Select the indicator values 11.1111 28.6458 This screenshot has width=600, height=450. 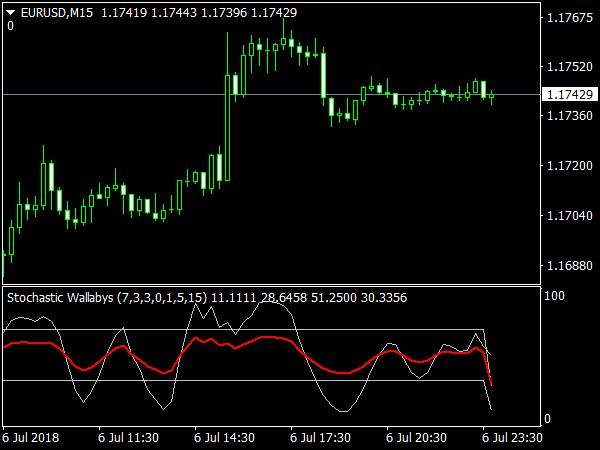coord(259,297)
